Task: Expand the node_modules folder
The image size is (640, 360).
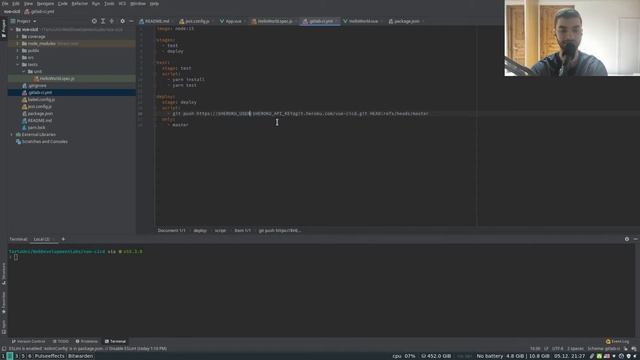Action: coord(18,44)
